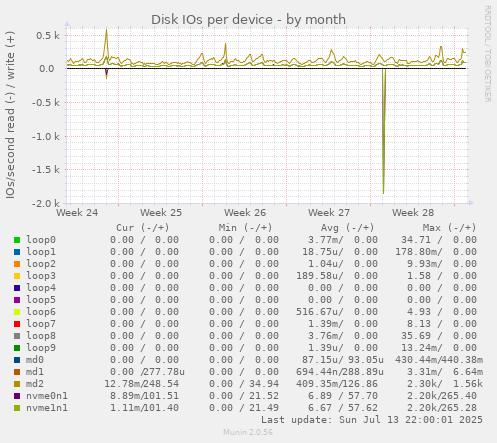Screen dimensions: 497x443
Task: Click the md2 max value 2.30k/ 1.56k
Action: click(445, 384)
